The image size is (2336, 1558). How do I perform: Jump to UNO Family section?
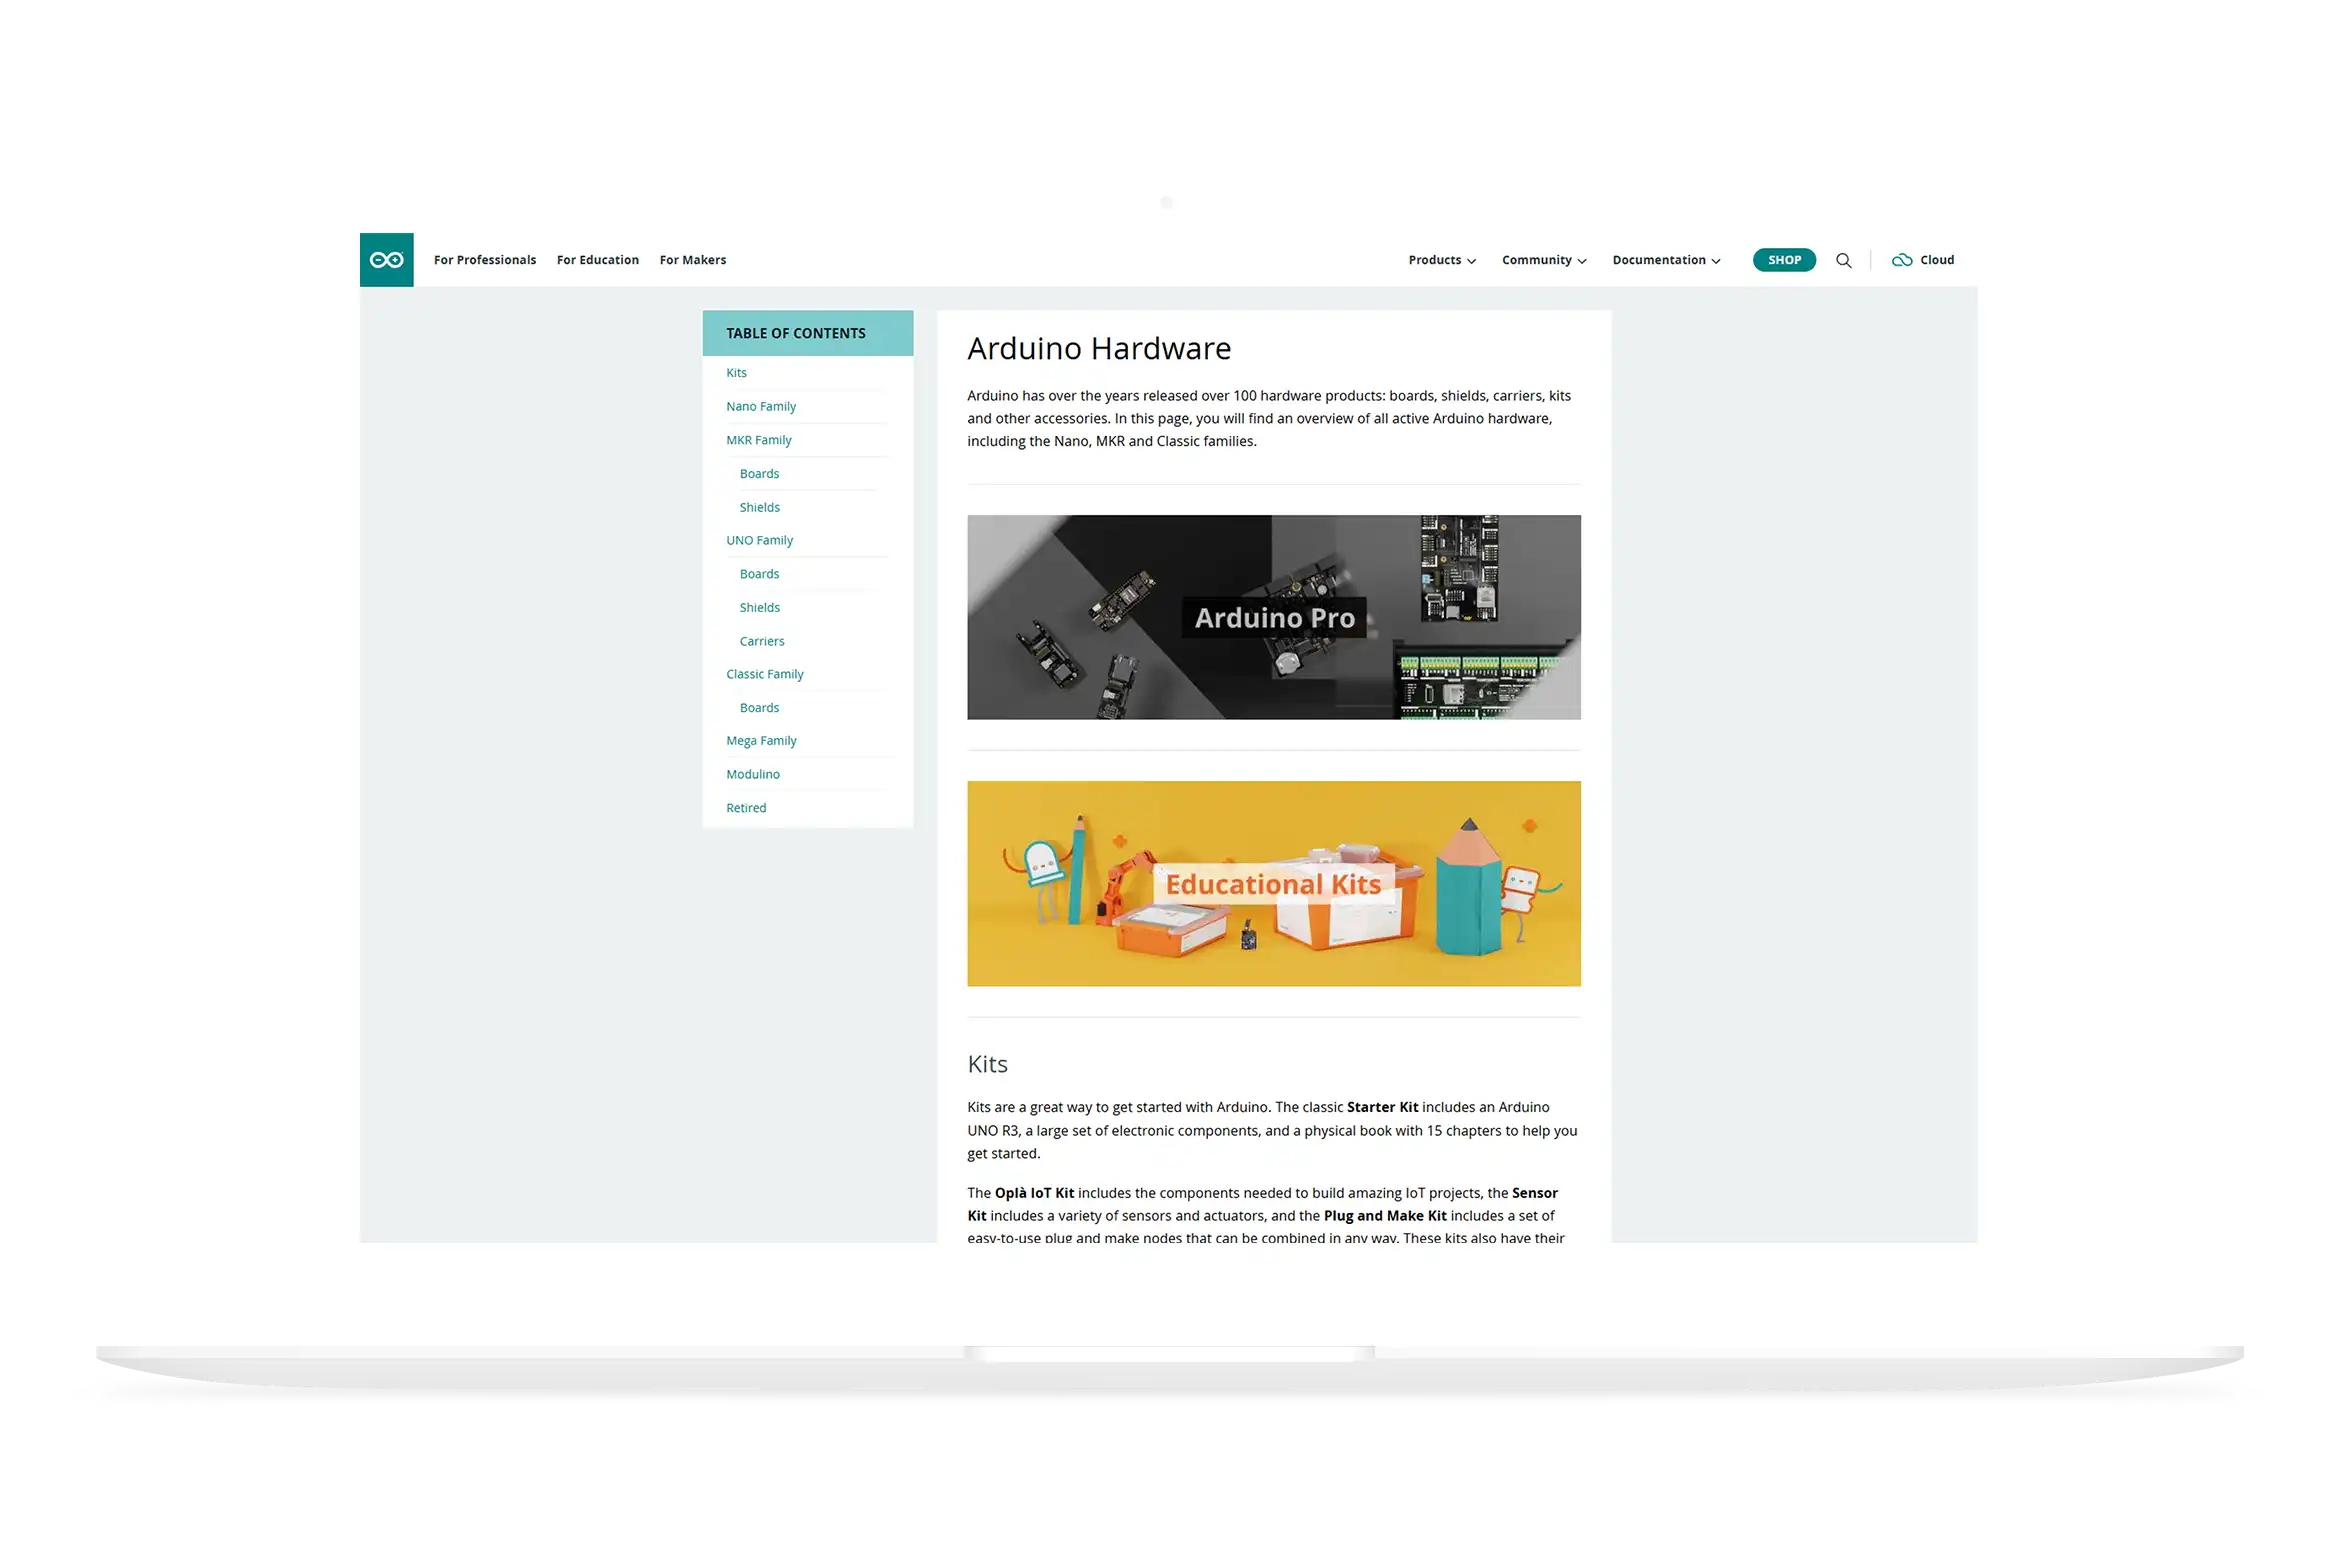pyautogui.click(x=759, y=541)
